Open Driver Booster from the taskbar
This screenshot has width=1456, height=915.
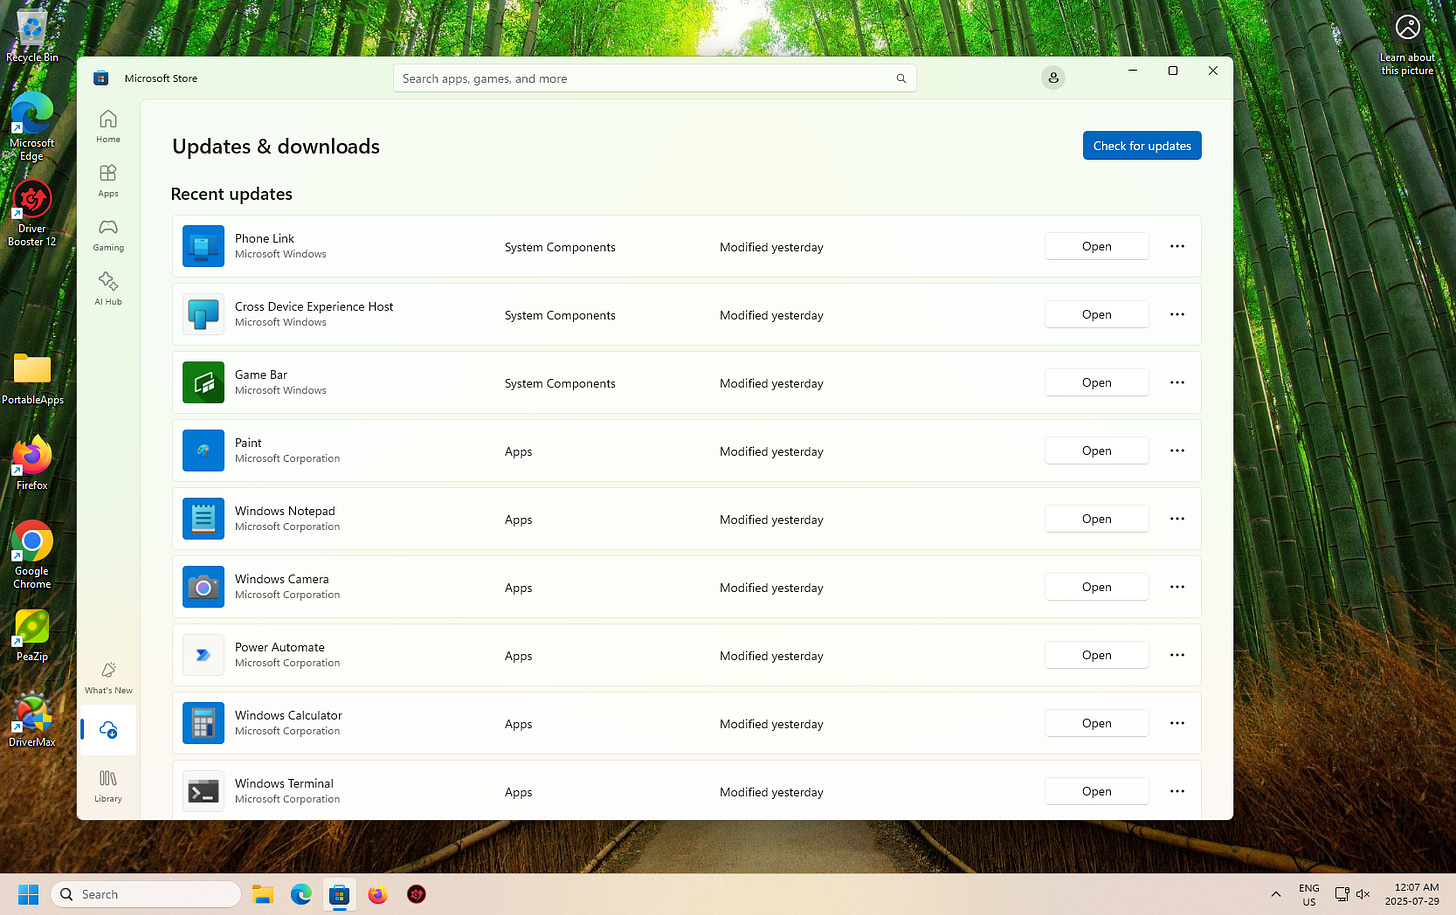tap(417, 894)
